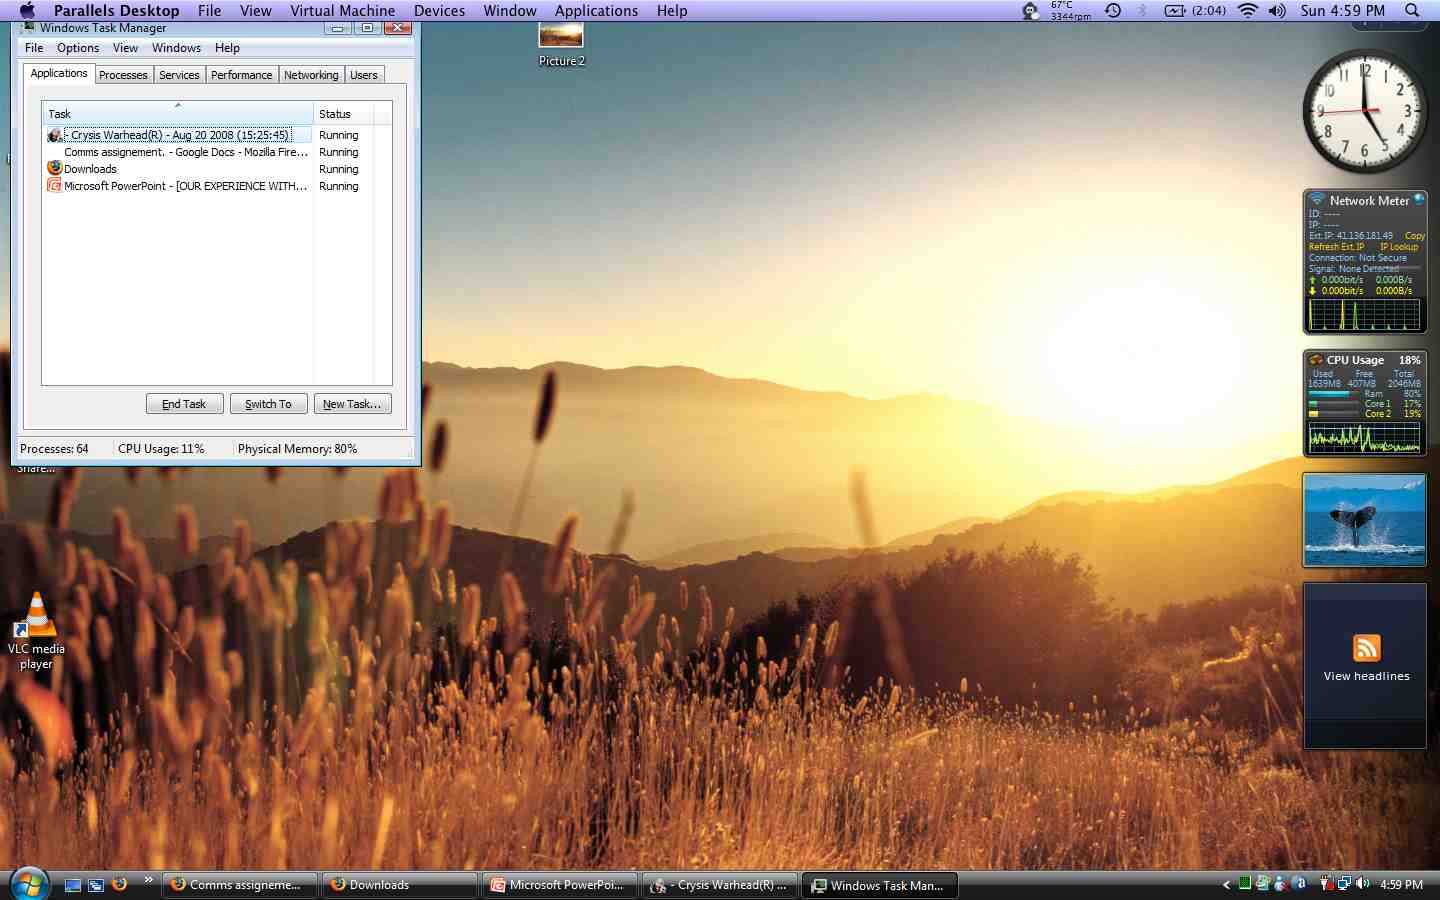Open Task Manager File menu
The image size is (1440, 900).
(34, 48)
